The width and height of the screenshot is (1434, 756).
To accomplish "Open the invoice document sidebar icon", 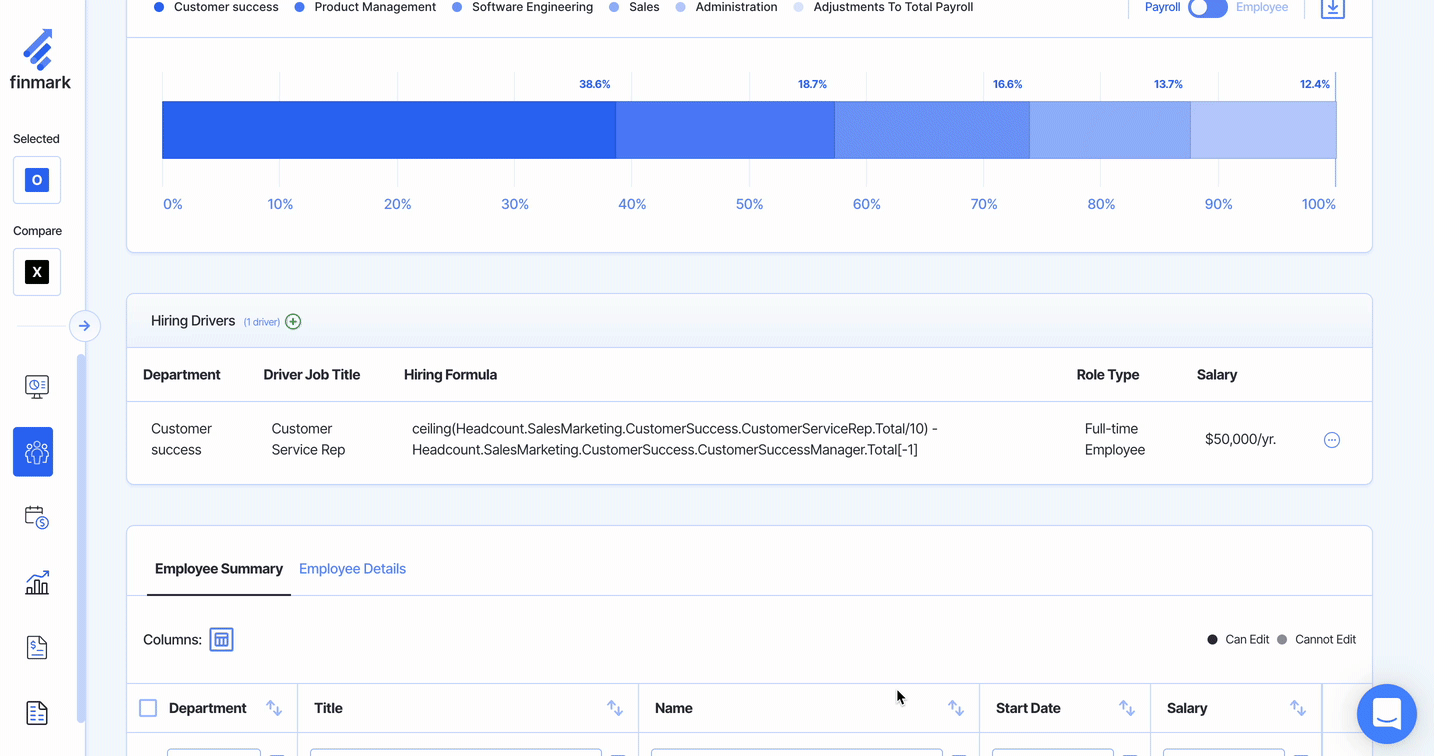I will (x=36, y=648).
